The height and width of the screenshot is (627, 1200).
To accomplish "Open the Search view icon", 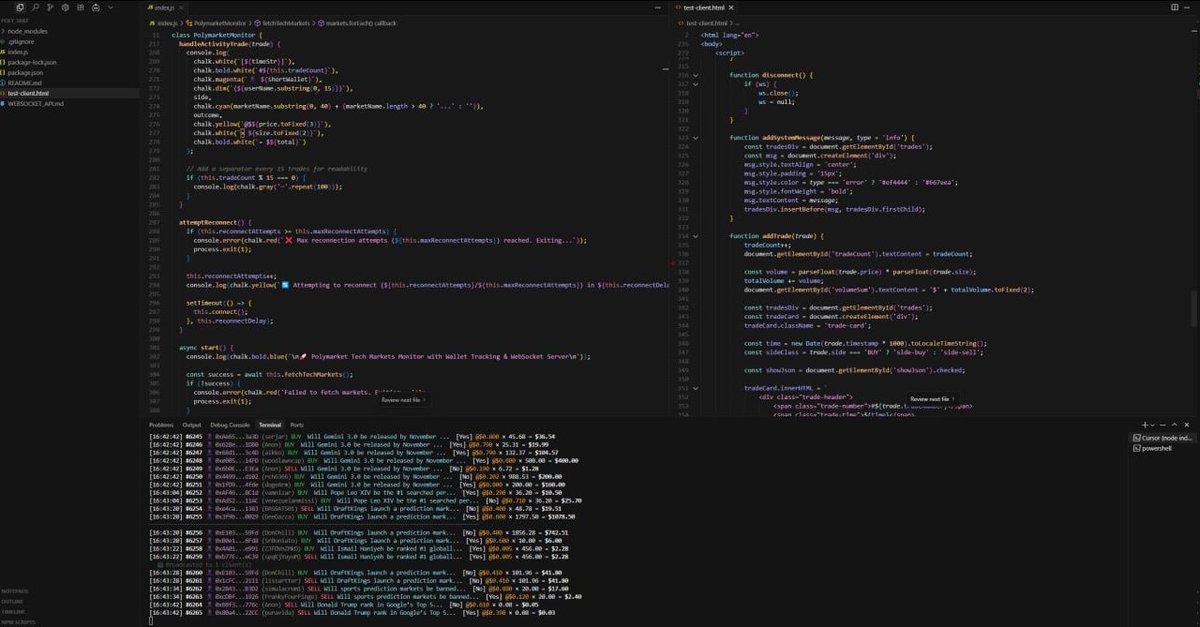I will coord(35,7).
